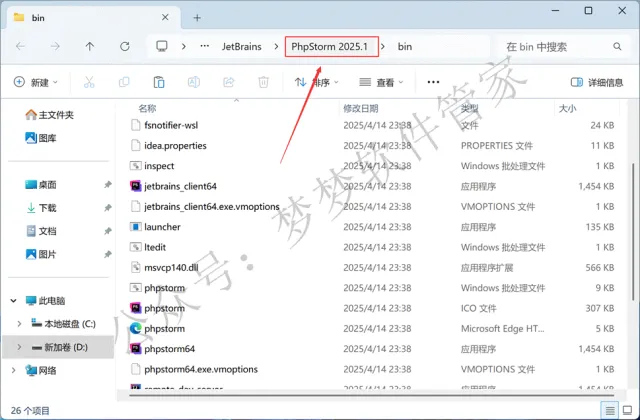Select the msvcp140.dll file icon

tap(136, 267)
